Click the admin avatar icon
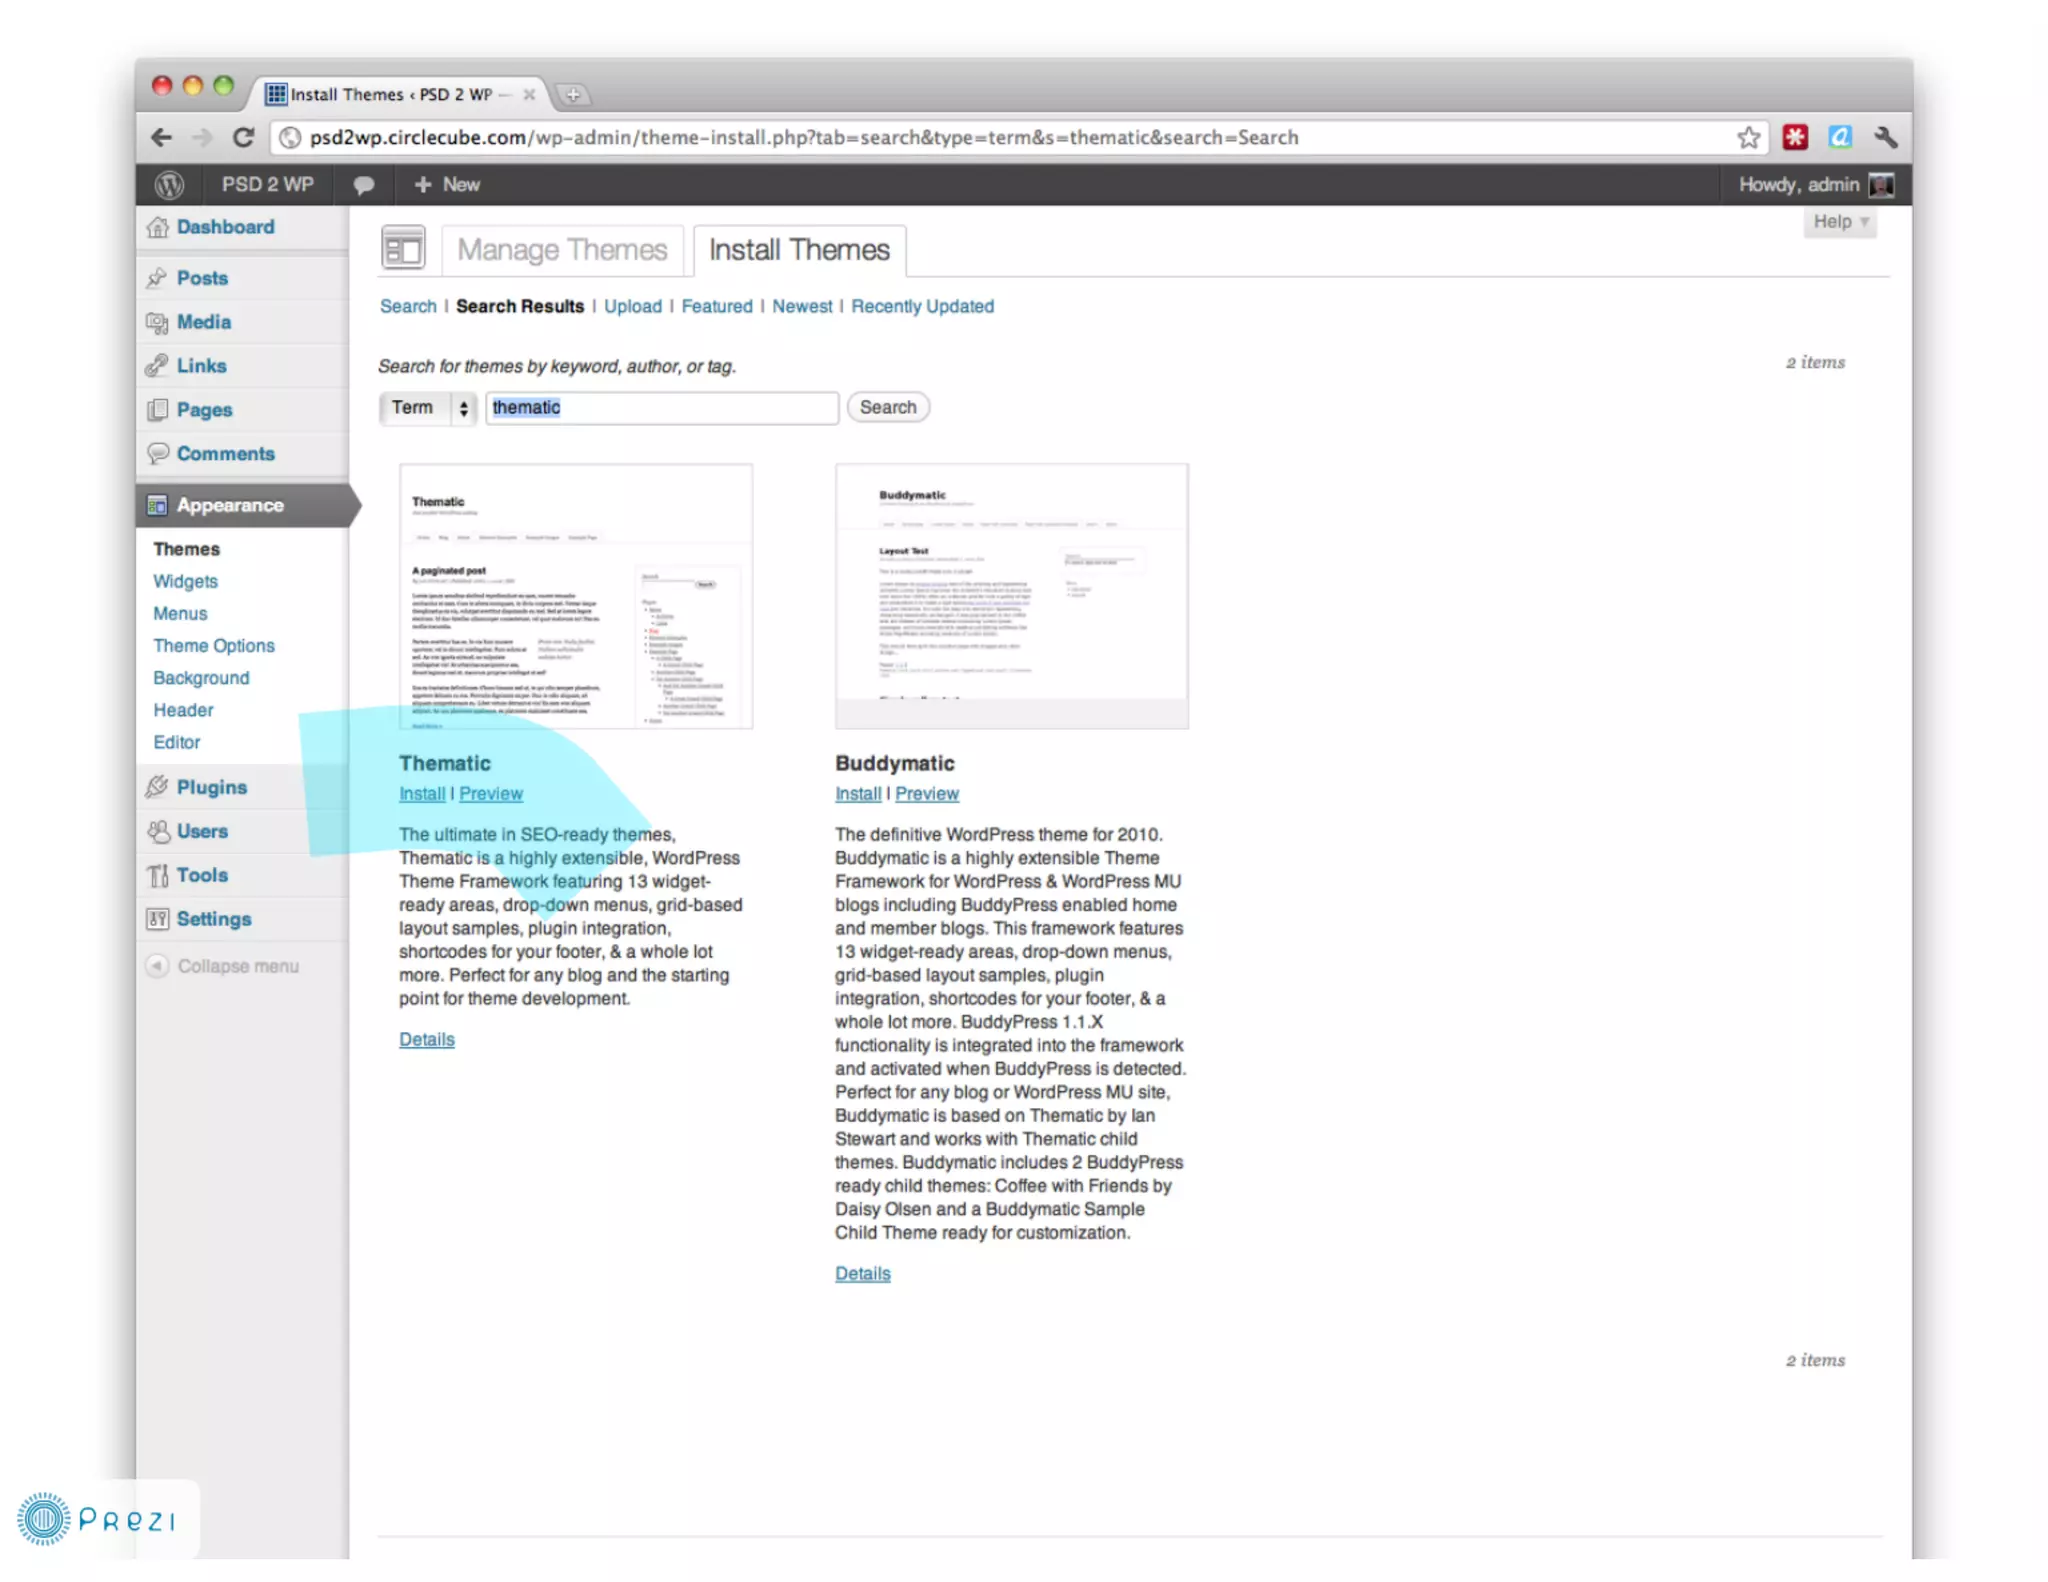 1881,185
